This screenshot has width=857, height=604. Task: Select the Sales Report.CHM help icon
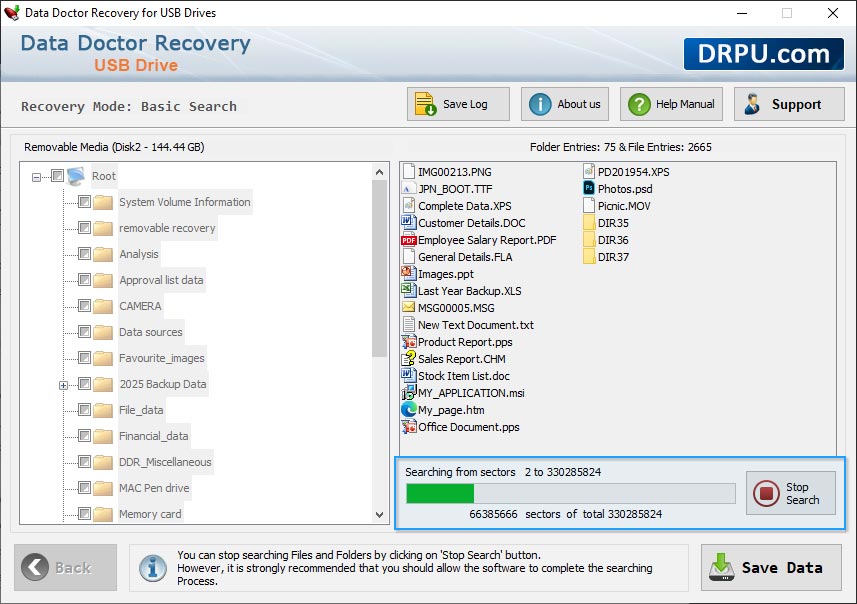tap(408, 359)
